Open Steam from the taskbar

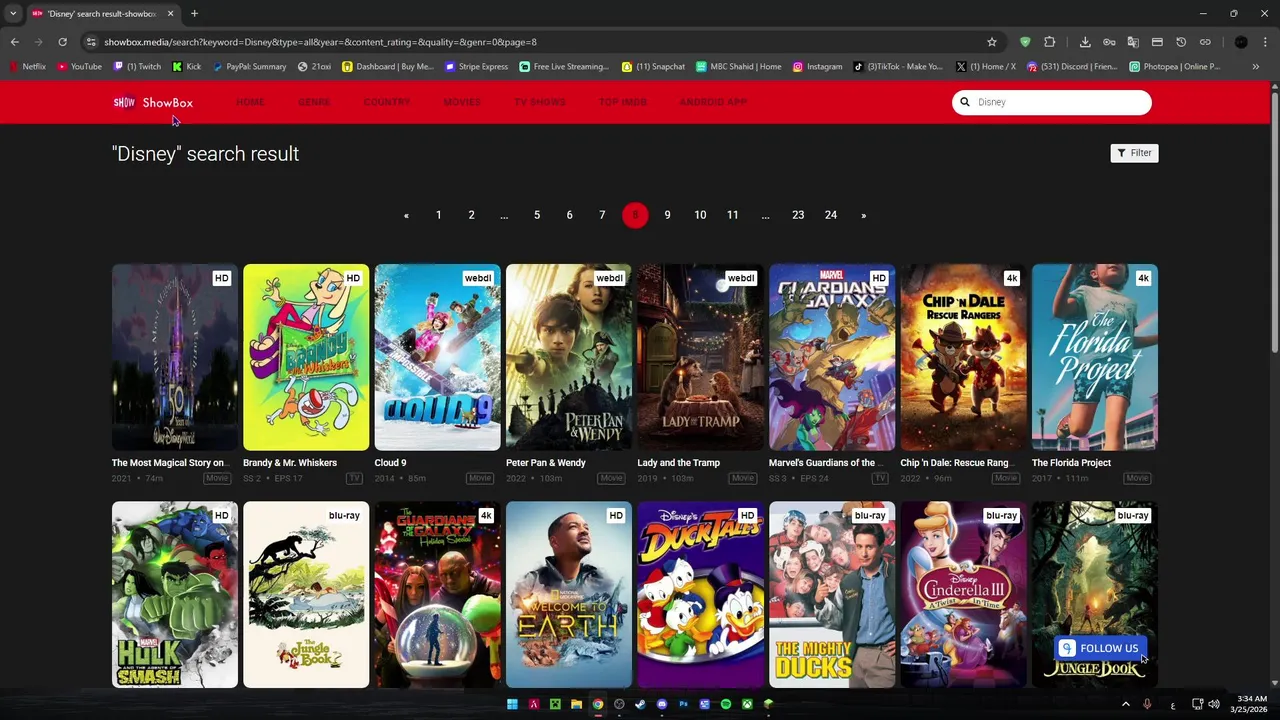640,704
